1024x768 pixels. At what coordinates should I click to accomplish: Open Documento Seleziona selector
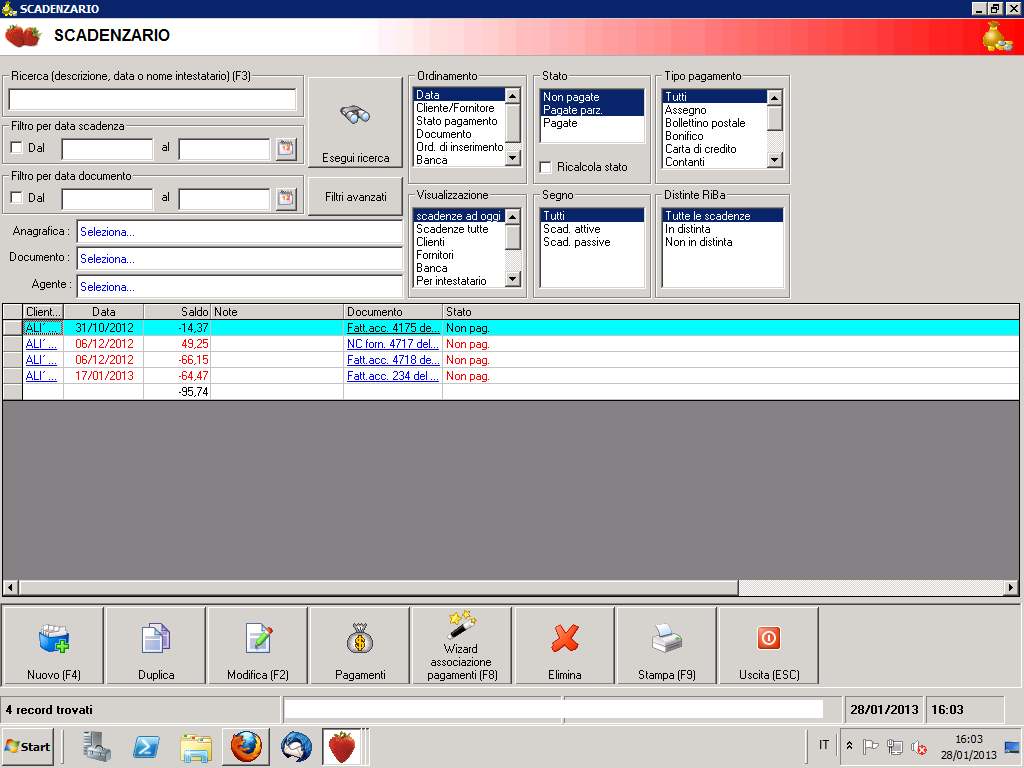click(240, 259)
